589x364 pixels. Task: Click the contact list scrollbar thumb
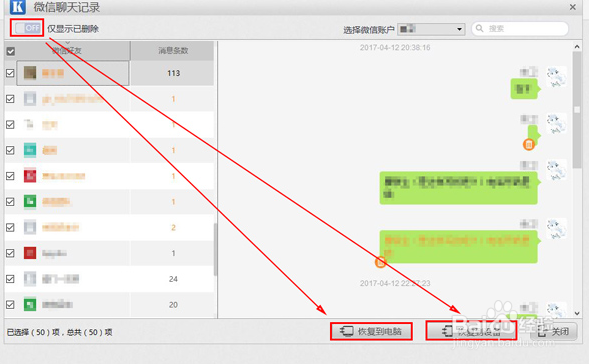tap(215, 249)
